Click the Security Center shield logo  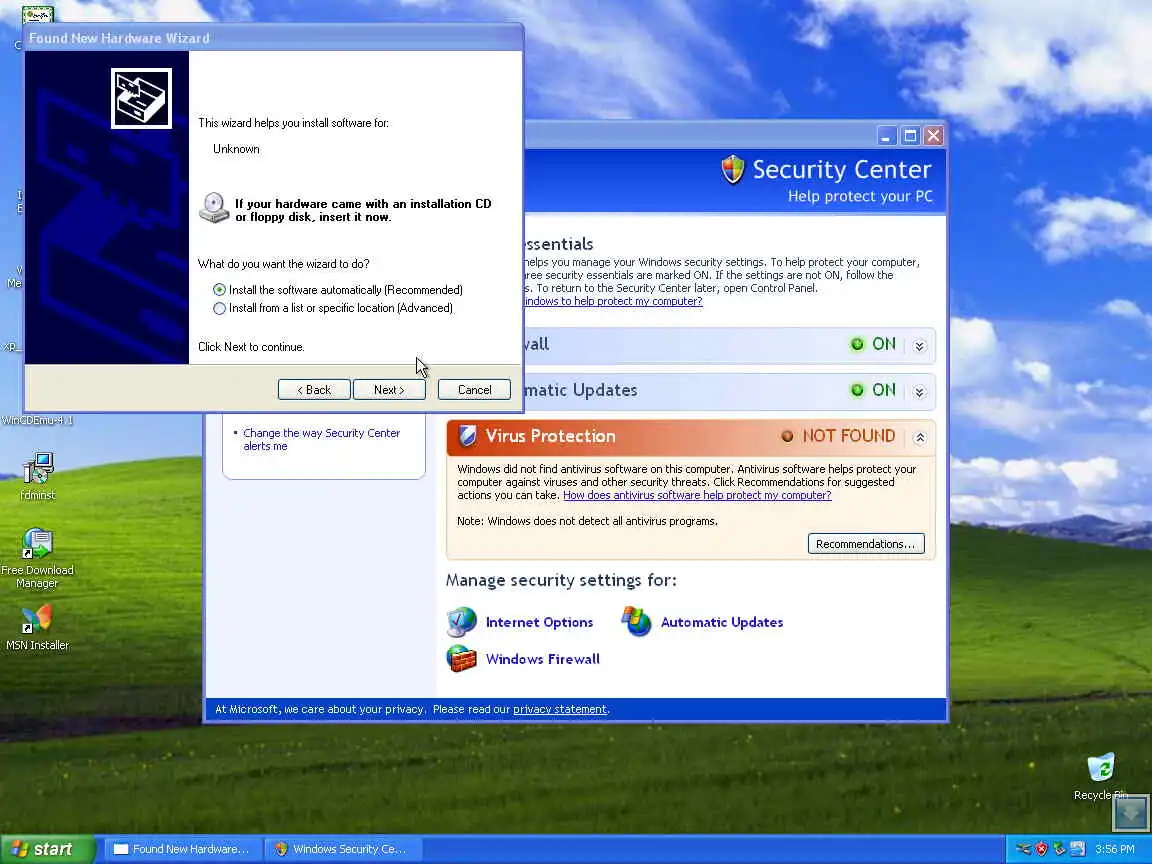pos(732,170)
